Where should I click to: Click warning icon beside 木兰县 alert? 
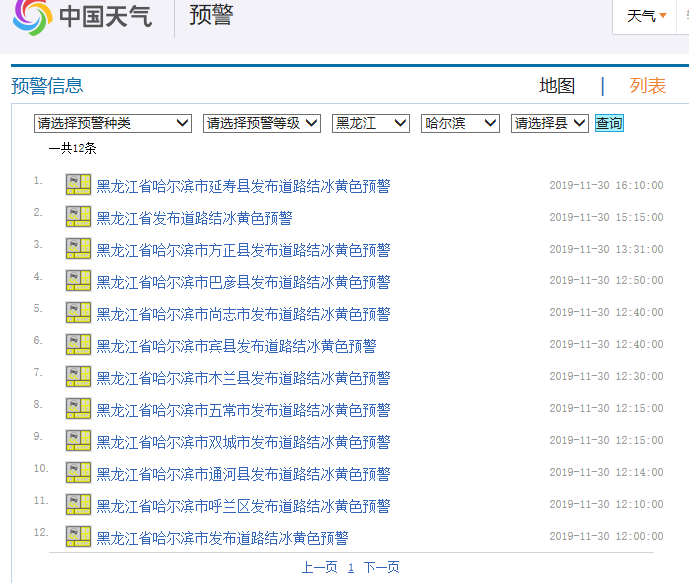(78, 377)
